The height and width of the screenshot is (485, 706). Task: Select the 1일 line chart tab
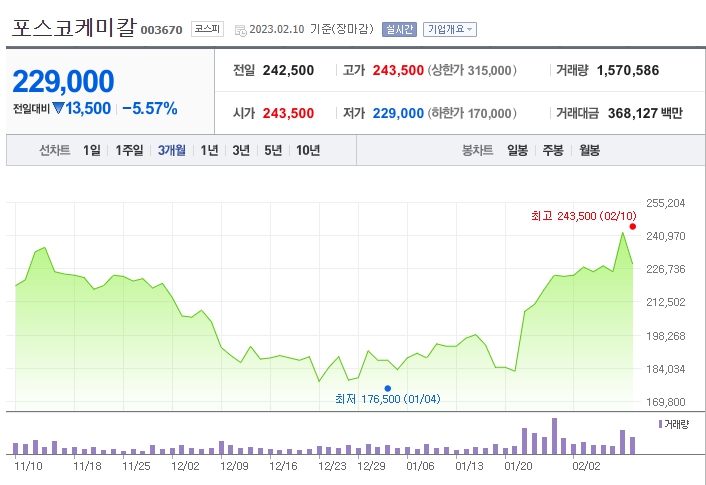pos(92,150)
